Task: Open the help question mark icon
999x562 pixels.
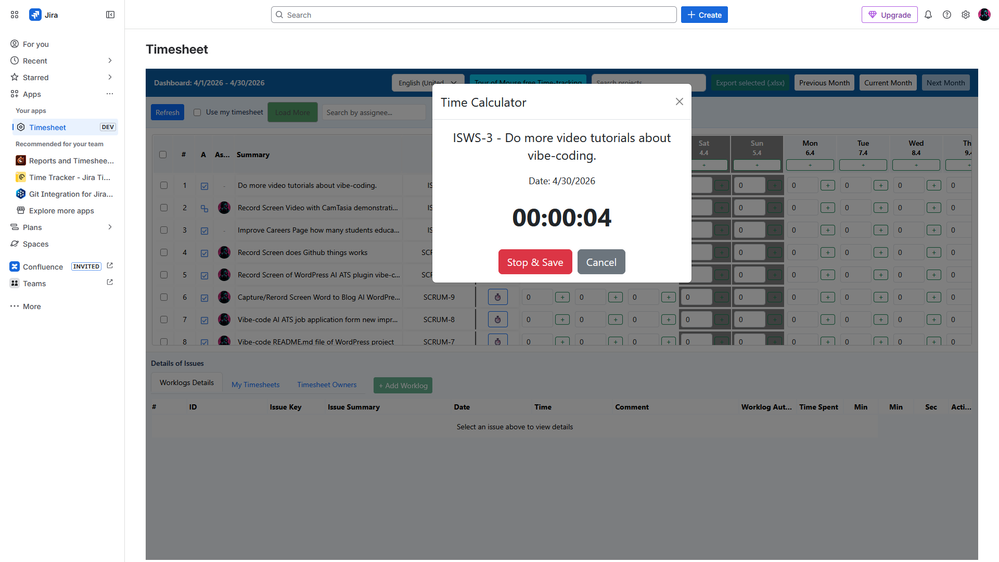Action: pyautogui.click(x=947, y=15)
